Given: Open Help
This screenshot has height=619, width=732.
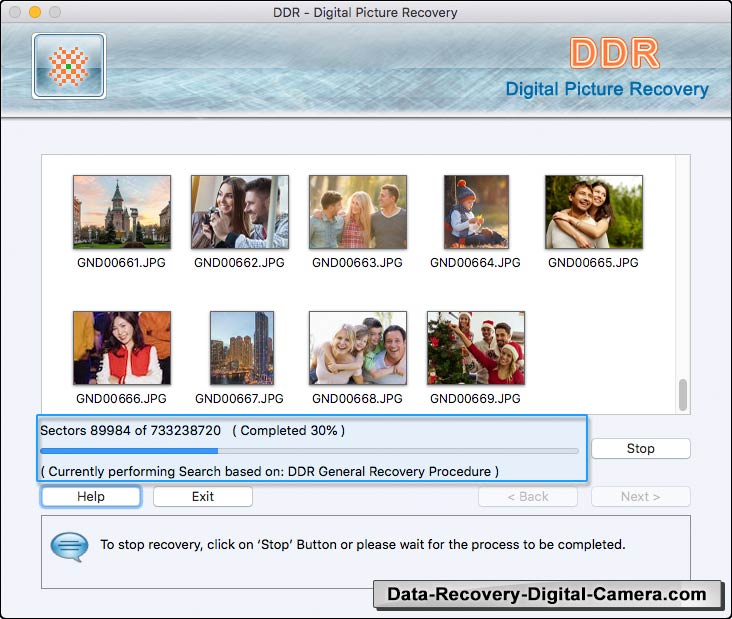Looking at the screenshot, I should pos(91,496).
